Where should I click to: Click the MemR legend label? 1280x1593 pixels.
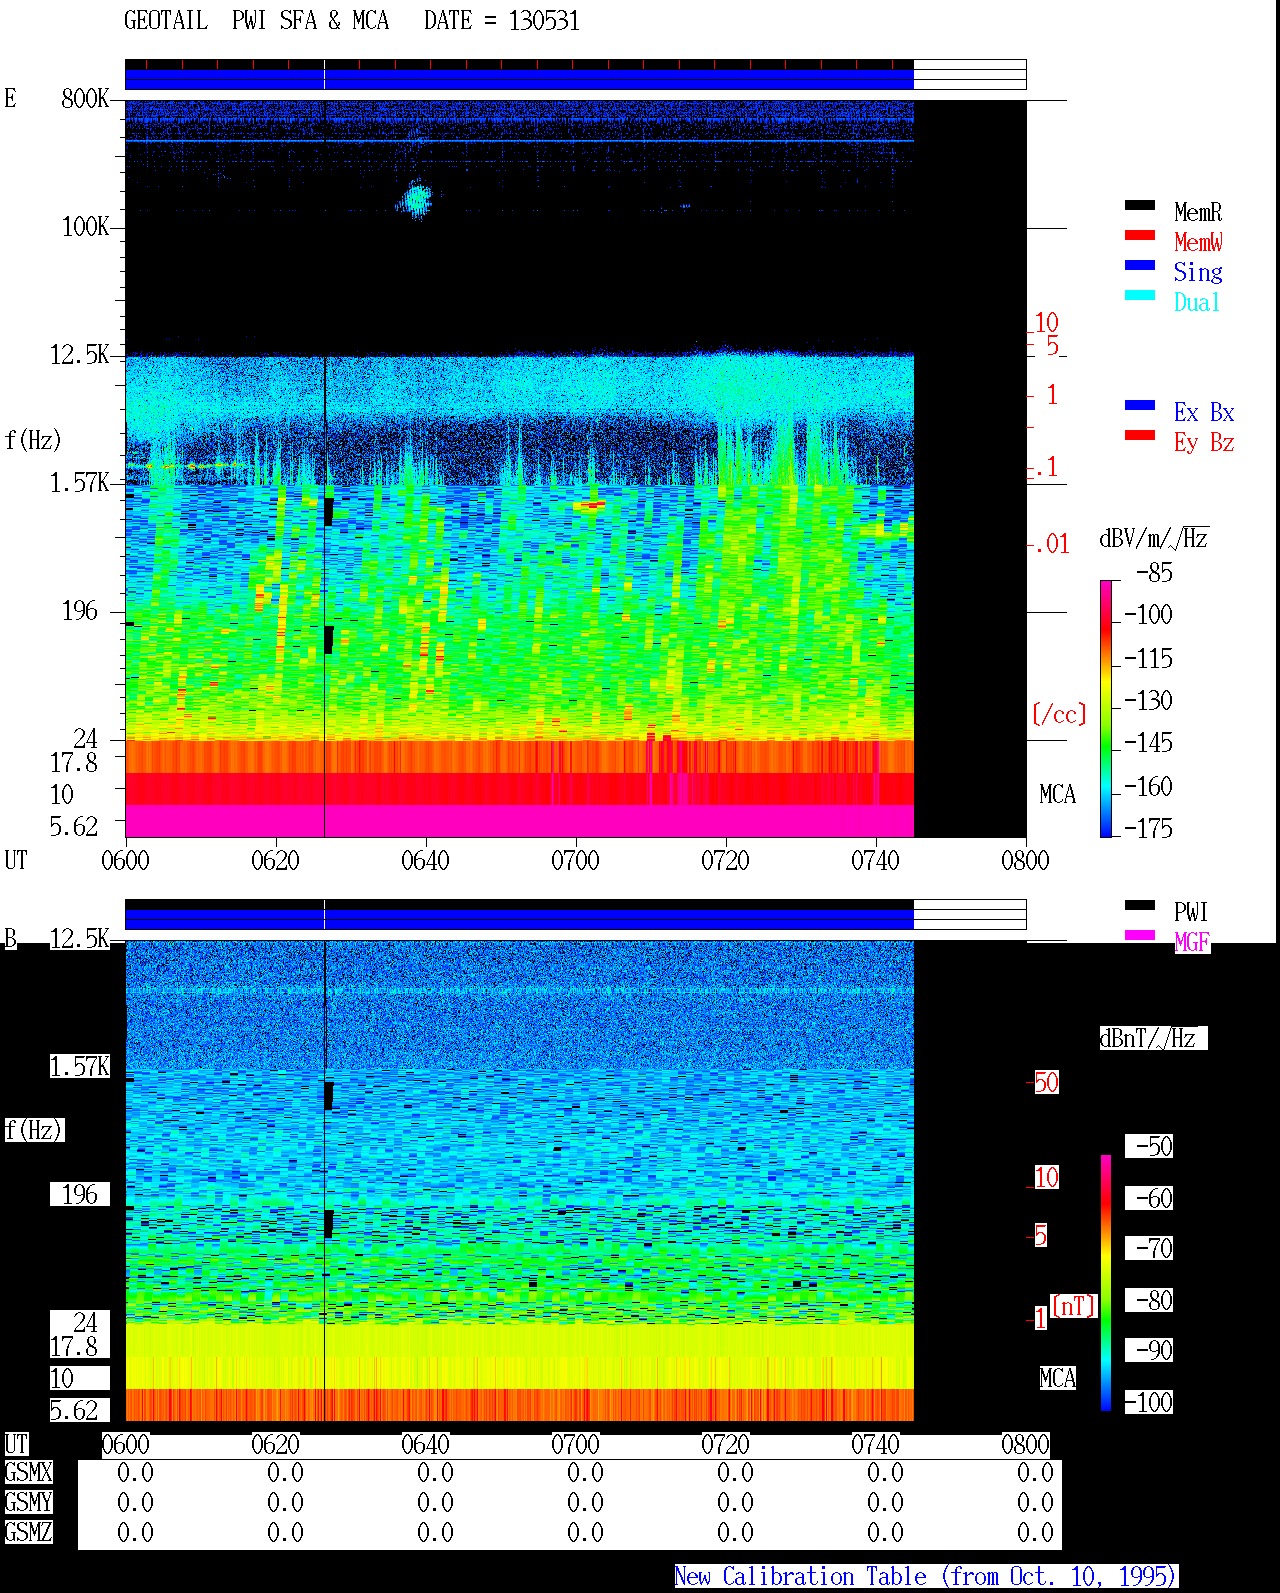tap(1198, 212)
